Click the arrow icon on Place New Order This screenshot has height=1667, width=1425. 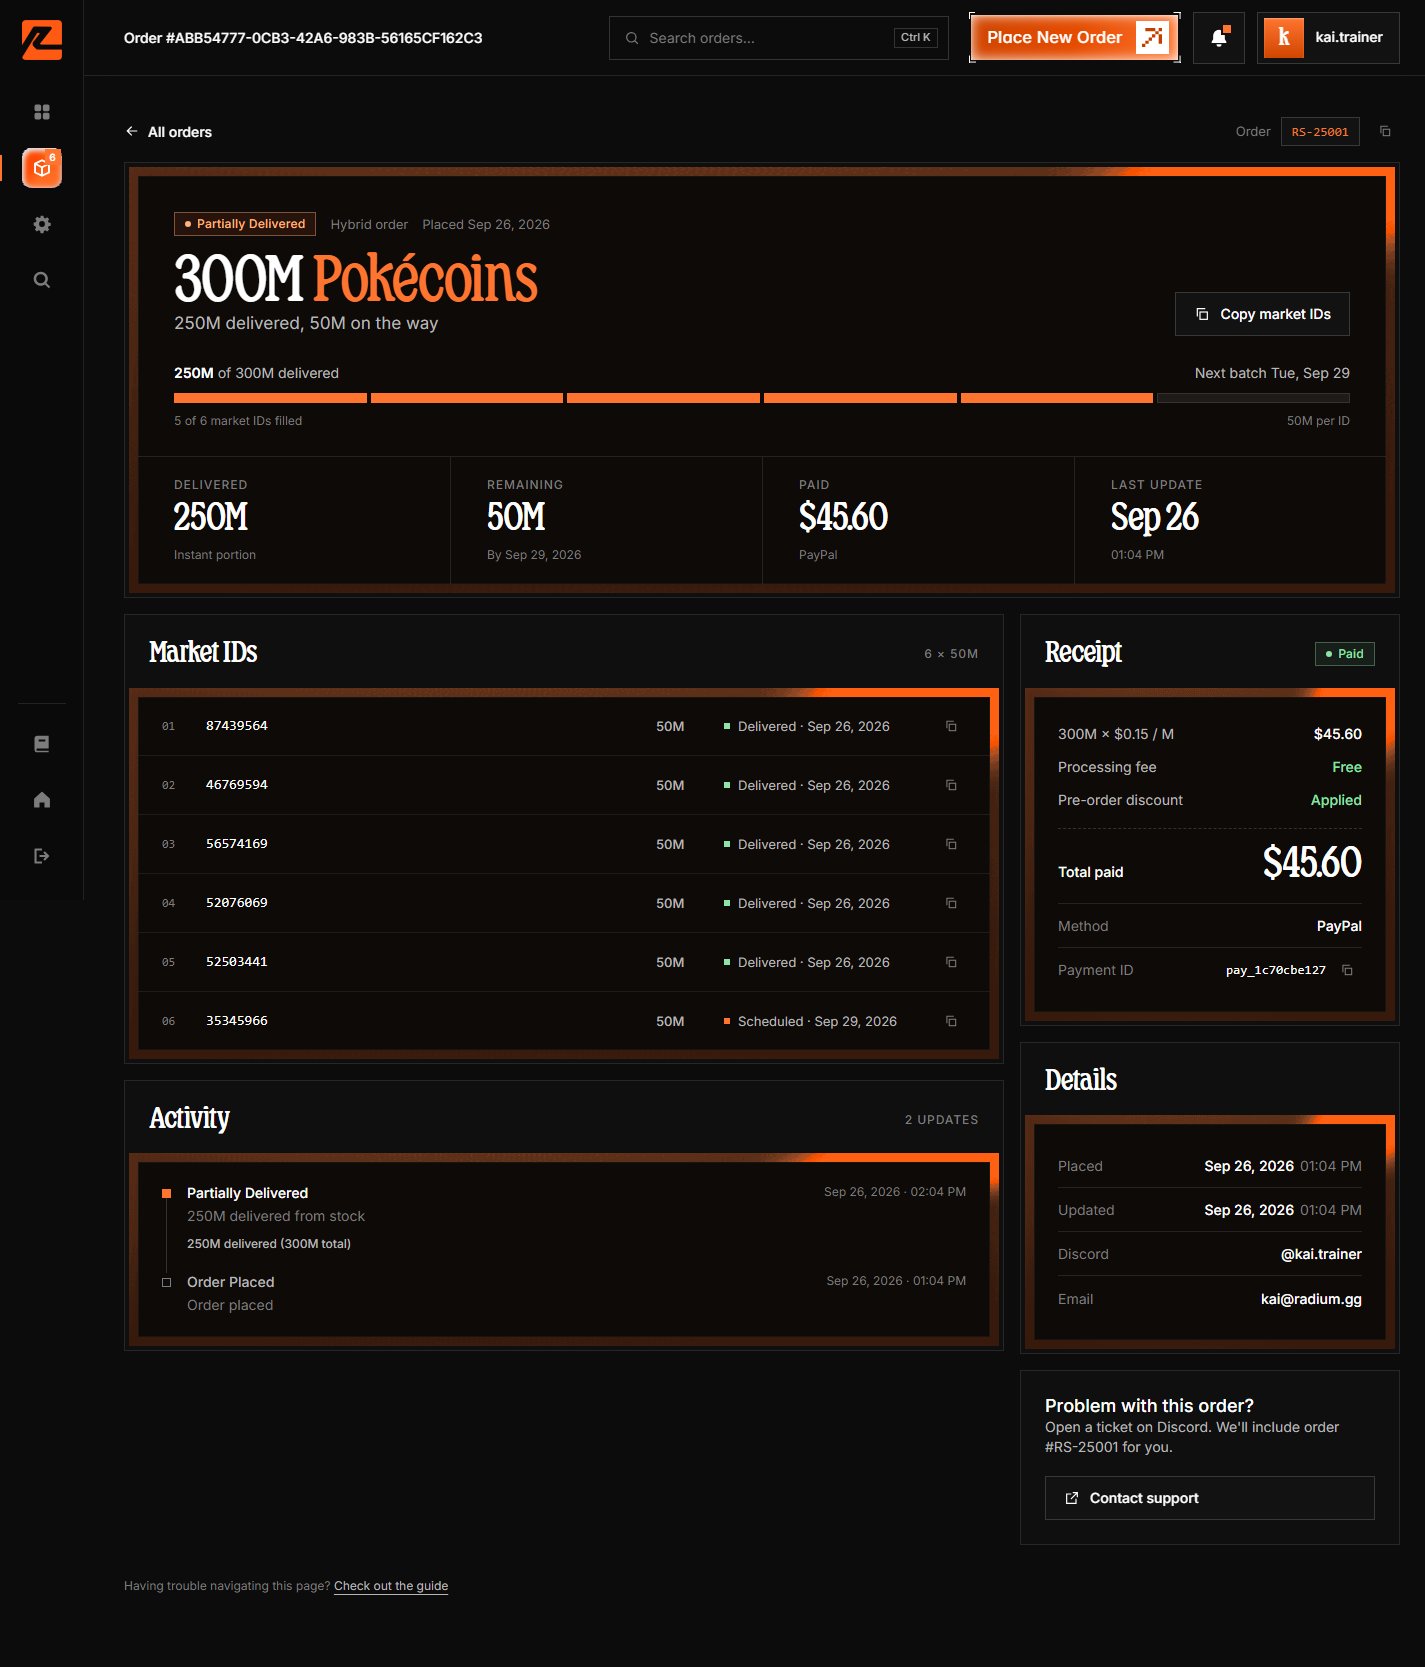click(1152, 37)
